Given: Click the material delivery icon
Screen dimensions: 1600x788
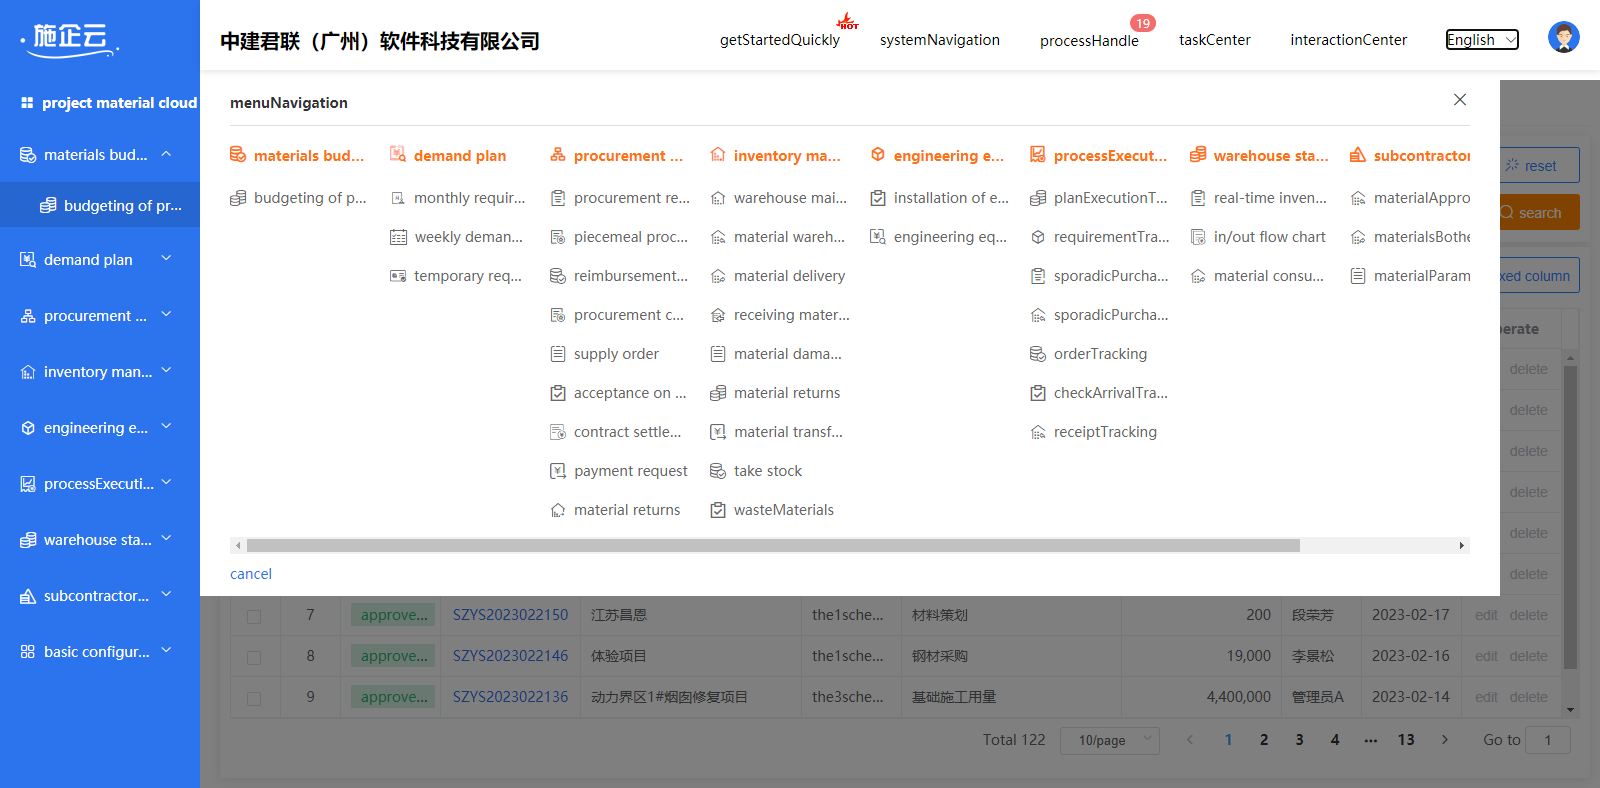Looking at the screenshot, I should (x=718, y=276).
